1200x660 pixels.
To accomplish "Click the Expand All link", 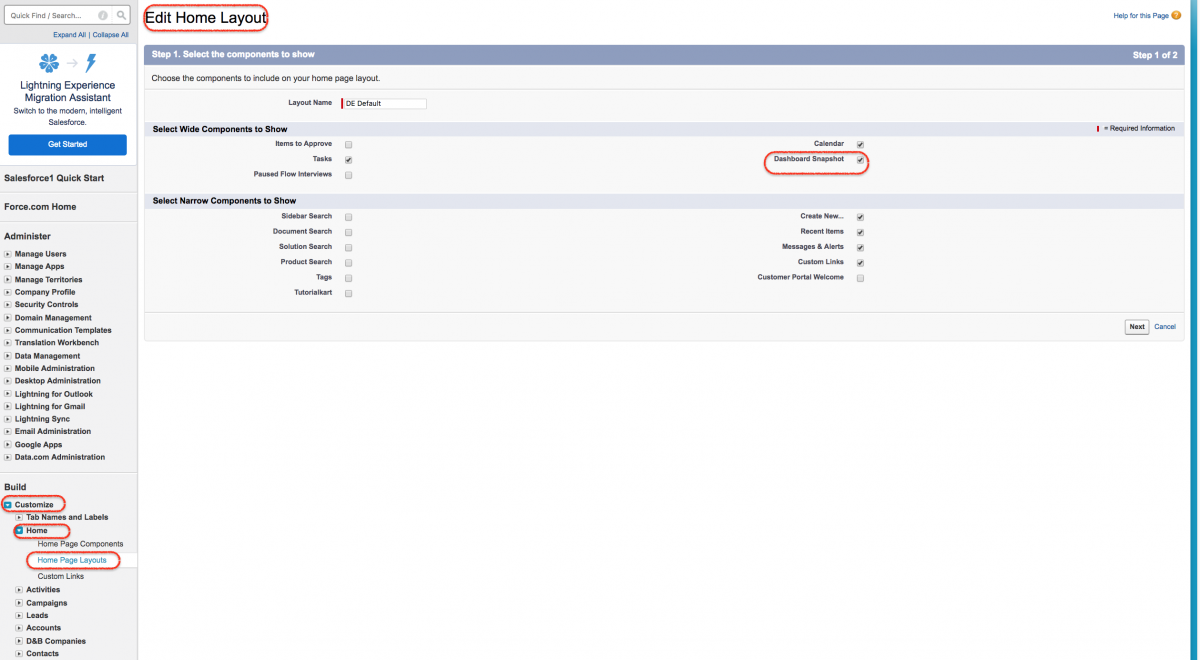I will pos(70,35).
